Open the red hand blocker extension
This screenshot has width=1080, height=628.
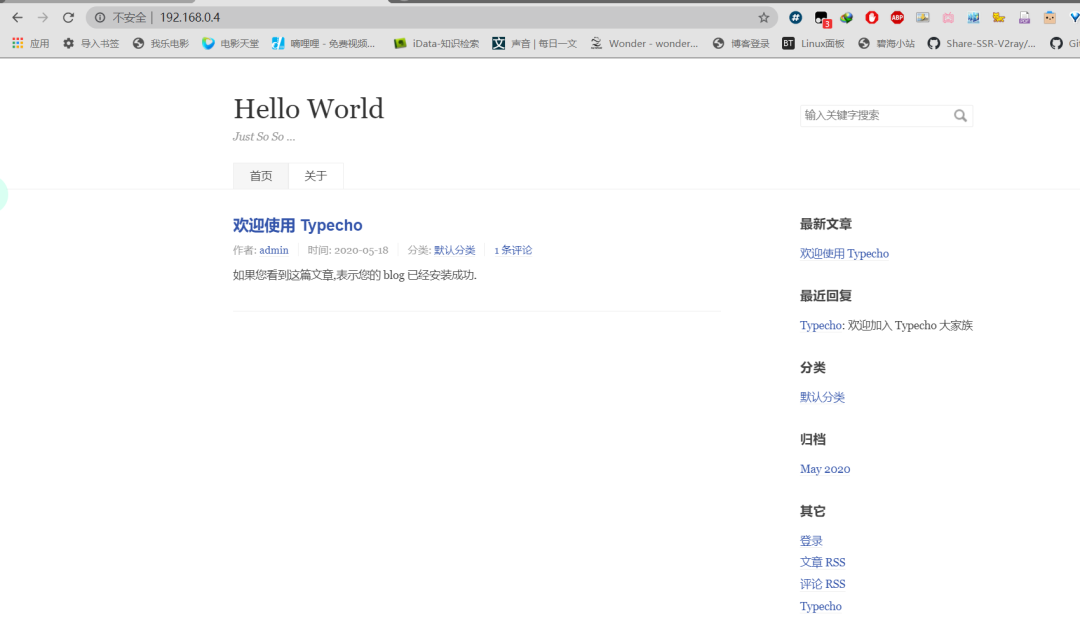tap(872, 17)
